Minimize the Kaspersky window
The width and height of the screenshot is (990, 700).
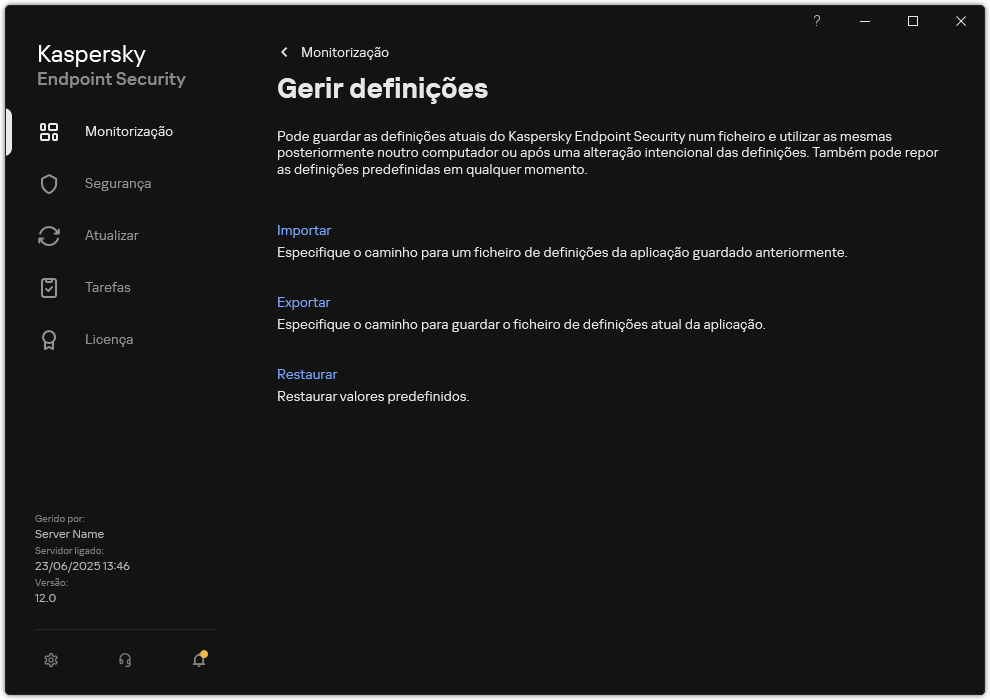(865, 21)
